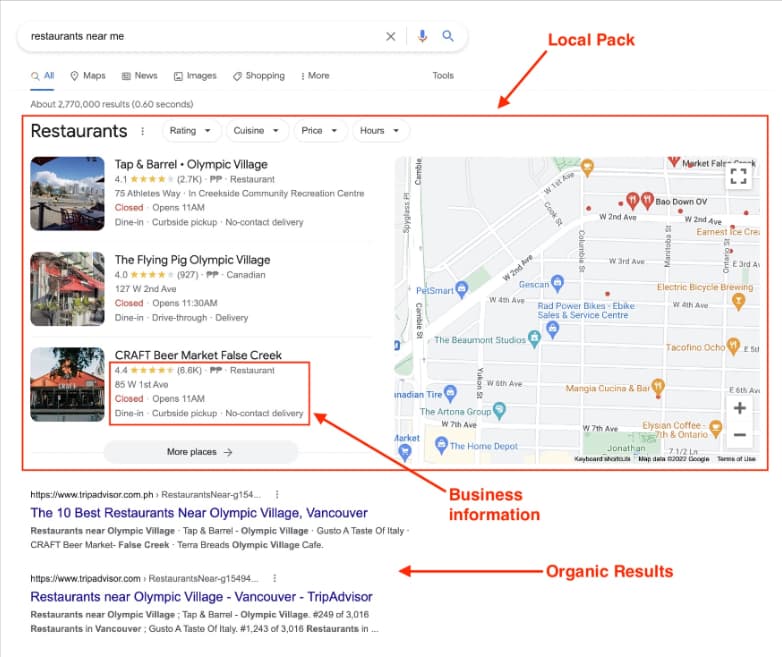The height and width of the screenshot is (657, 782).
Task: Select The Home Depot map marker
Action: [441, 444]
